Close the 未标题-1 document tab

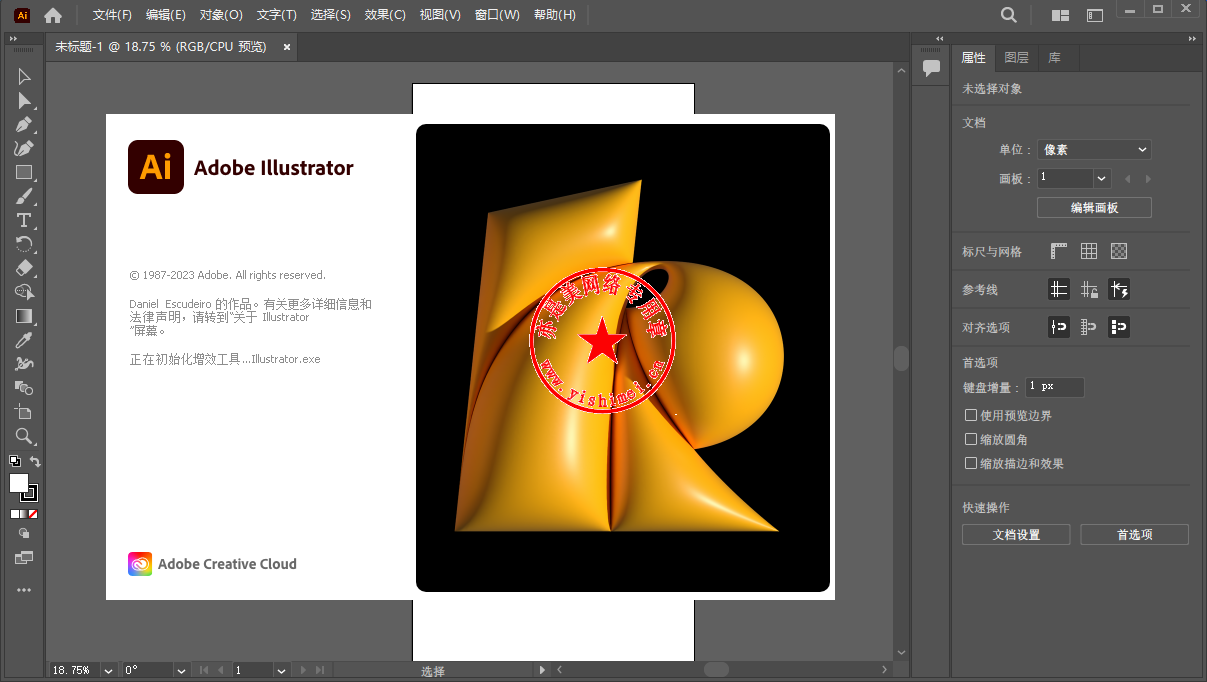click(x=287, y=47)
